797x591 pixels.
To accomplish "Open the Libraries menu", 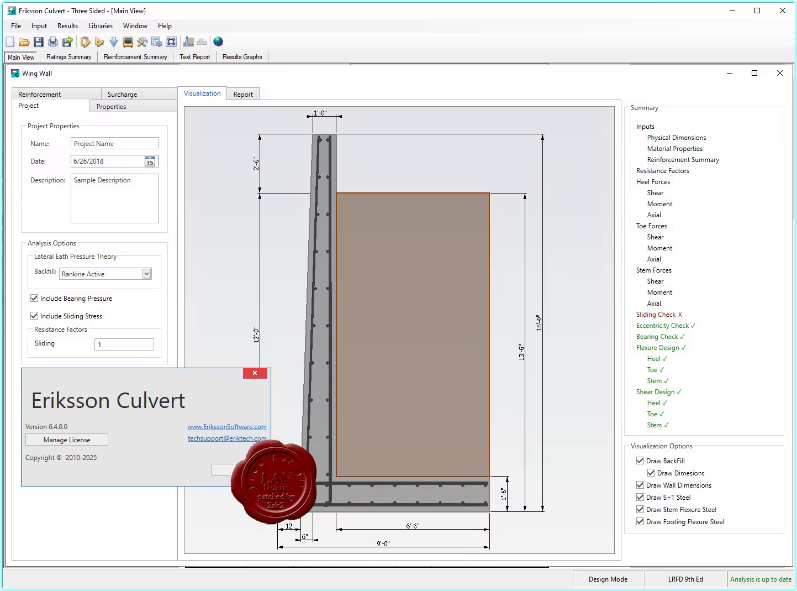I will 100,25.
